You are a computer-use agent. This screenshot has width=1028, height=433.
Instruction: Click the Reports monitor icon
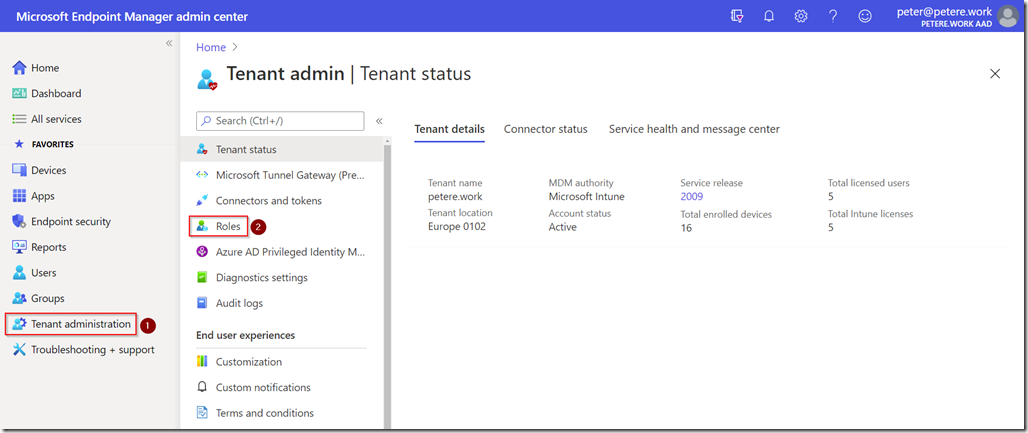(x=20, y=247)
